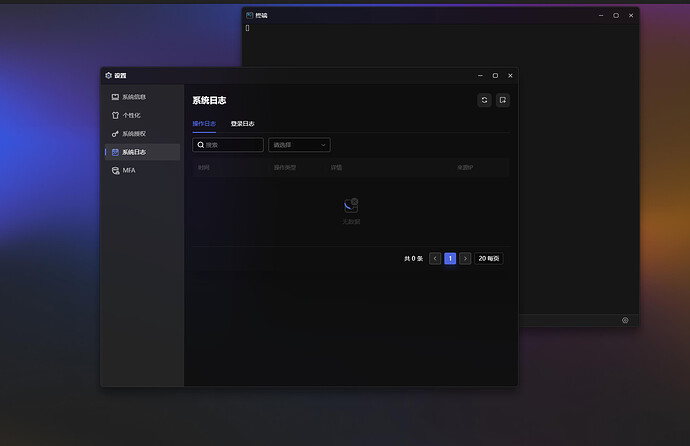The width and height of the screenshot is (690, 446).
Task: Switch to the 登录日志 tab
Action: 242,124
